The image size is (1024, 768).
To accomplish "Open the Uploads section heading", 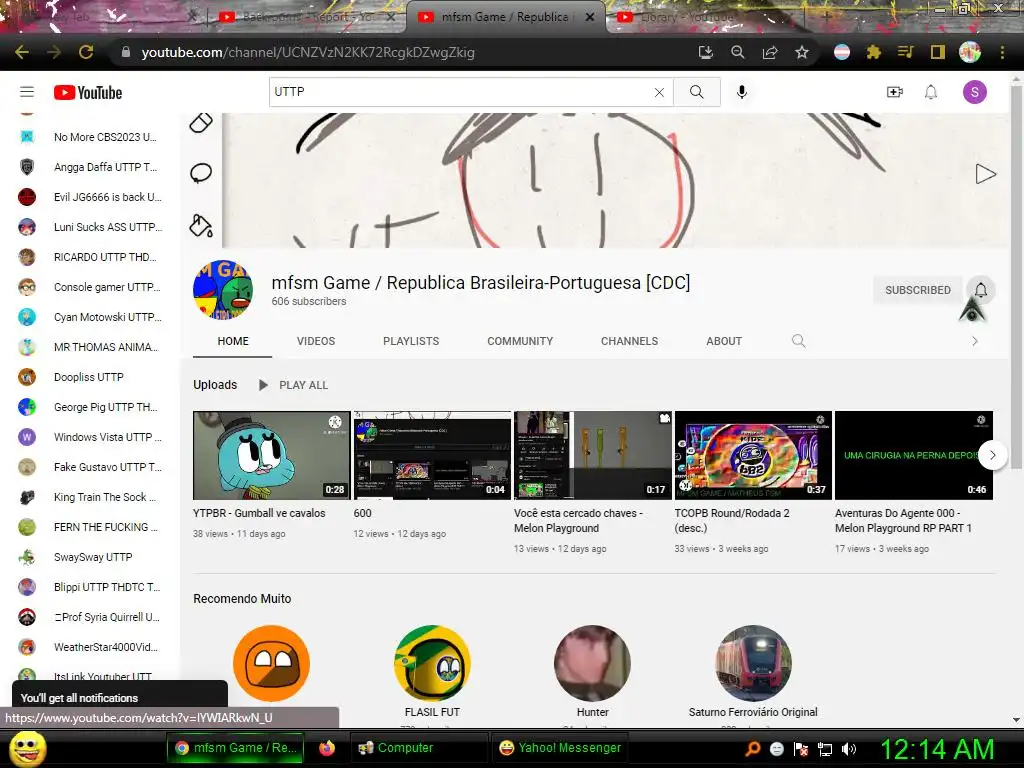I will coord(215,385).
